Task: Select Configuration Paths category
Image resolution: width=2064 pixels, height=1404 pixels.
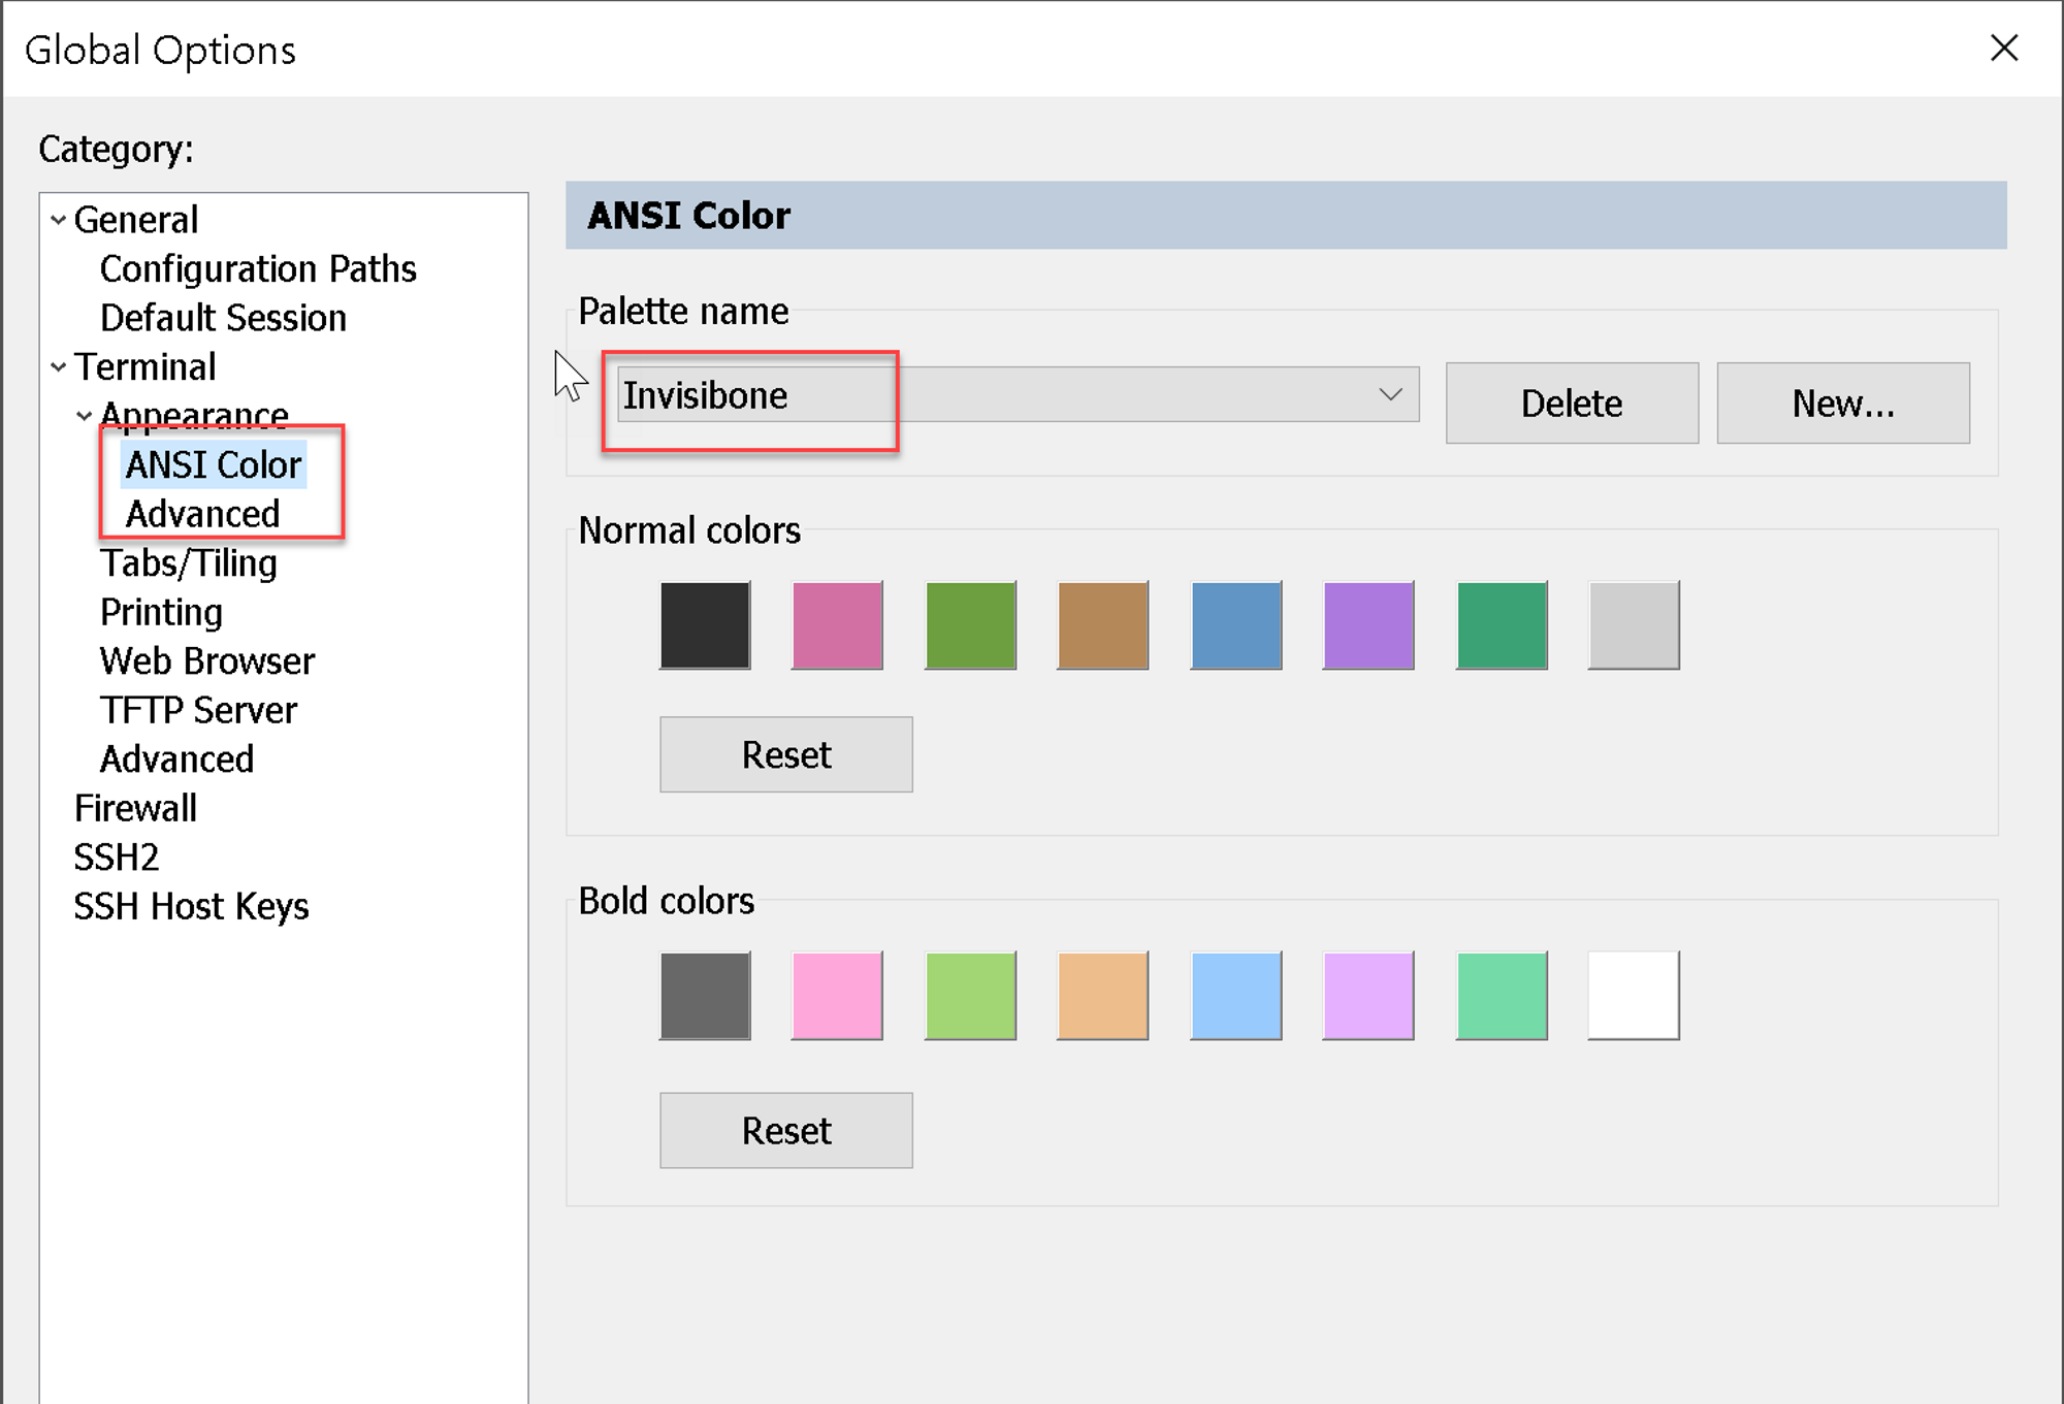Action: pos(258,269)
